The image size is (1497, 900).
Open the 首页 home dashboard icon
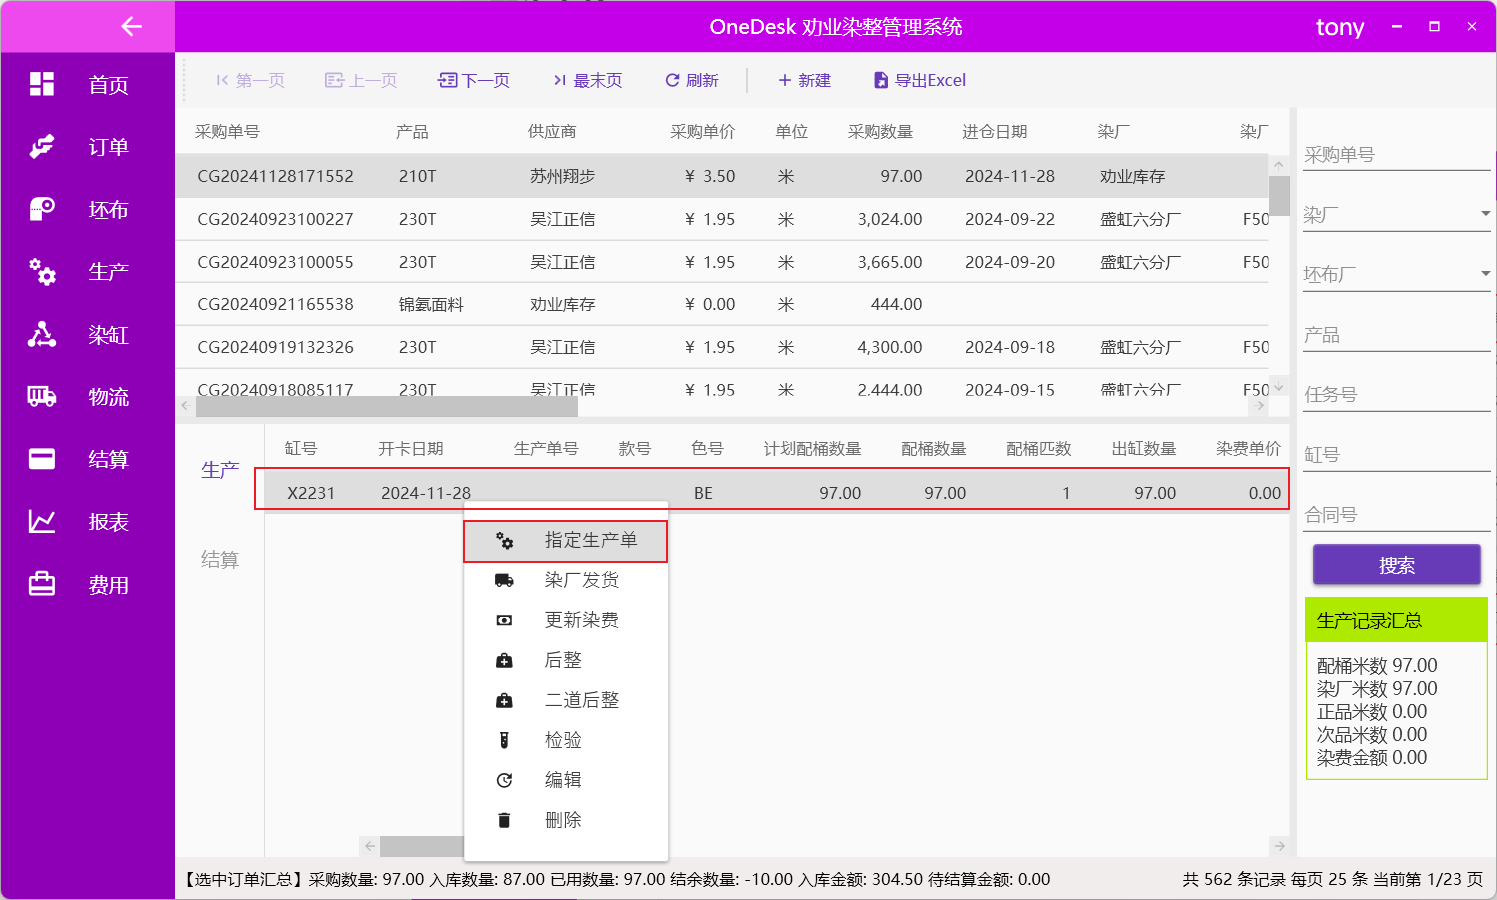[42, 84]
